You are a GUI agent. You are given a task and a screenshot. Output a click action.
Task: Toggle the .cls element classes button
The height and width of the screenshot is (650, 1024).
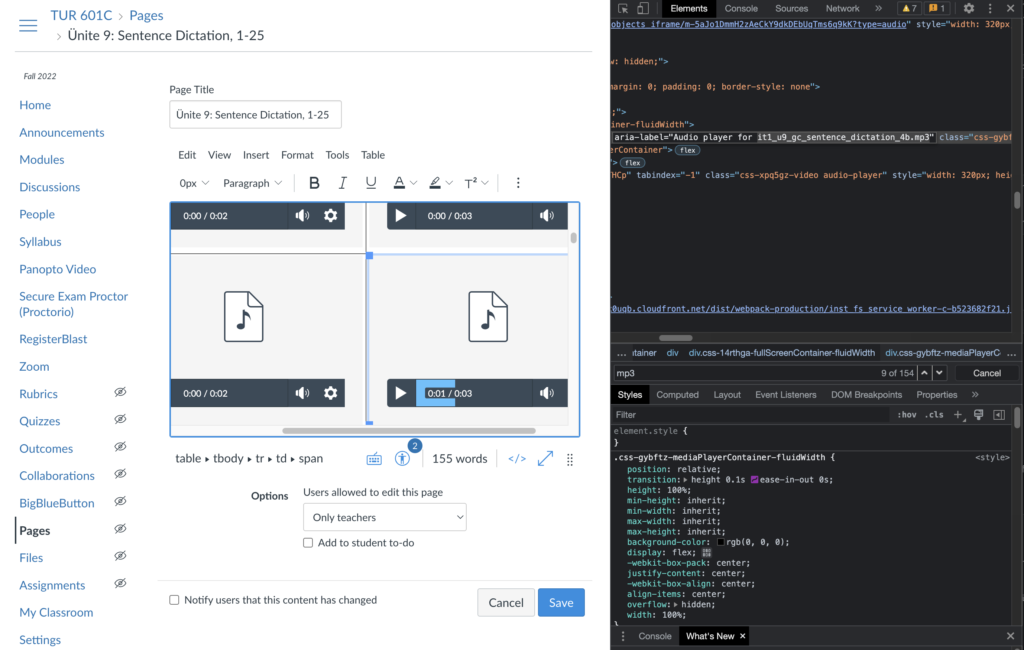(933, 414)
